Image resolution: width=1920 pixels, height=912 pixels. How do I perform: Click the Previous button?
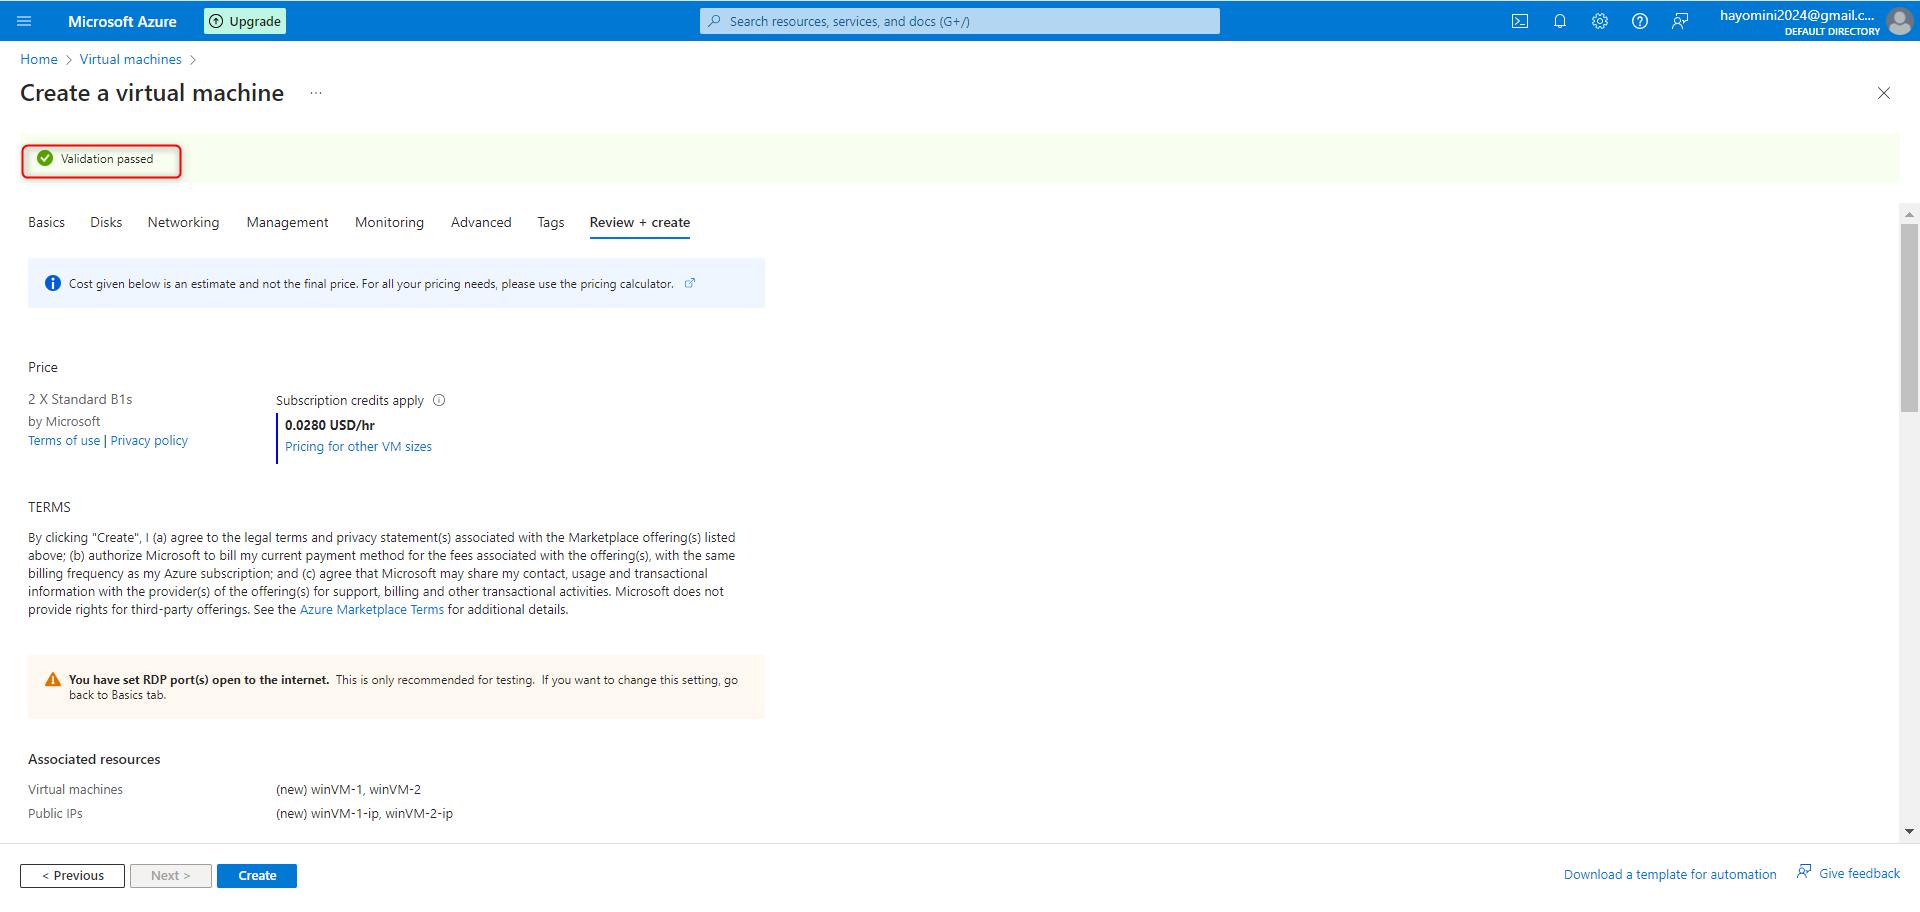72,876
